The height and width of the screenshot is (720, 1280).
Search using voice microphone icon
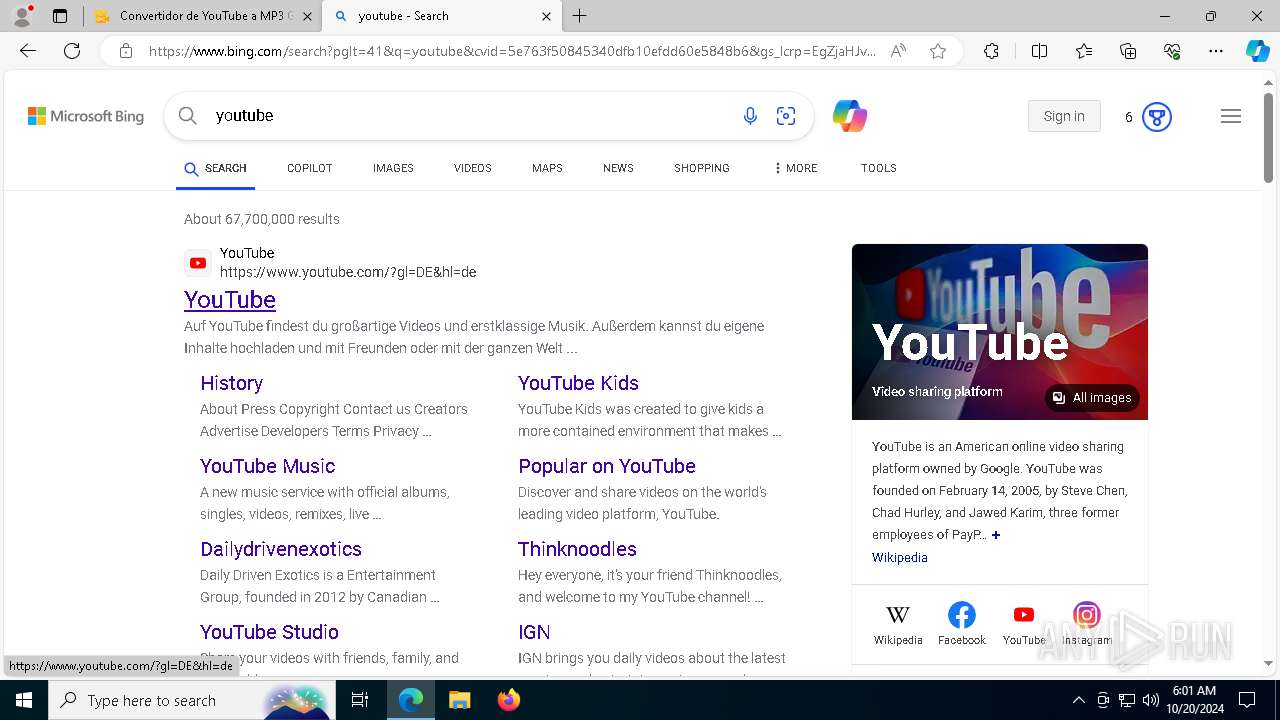pos(750,116)
